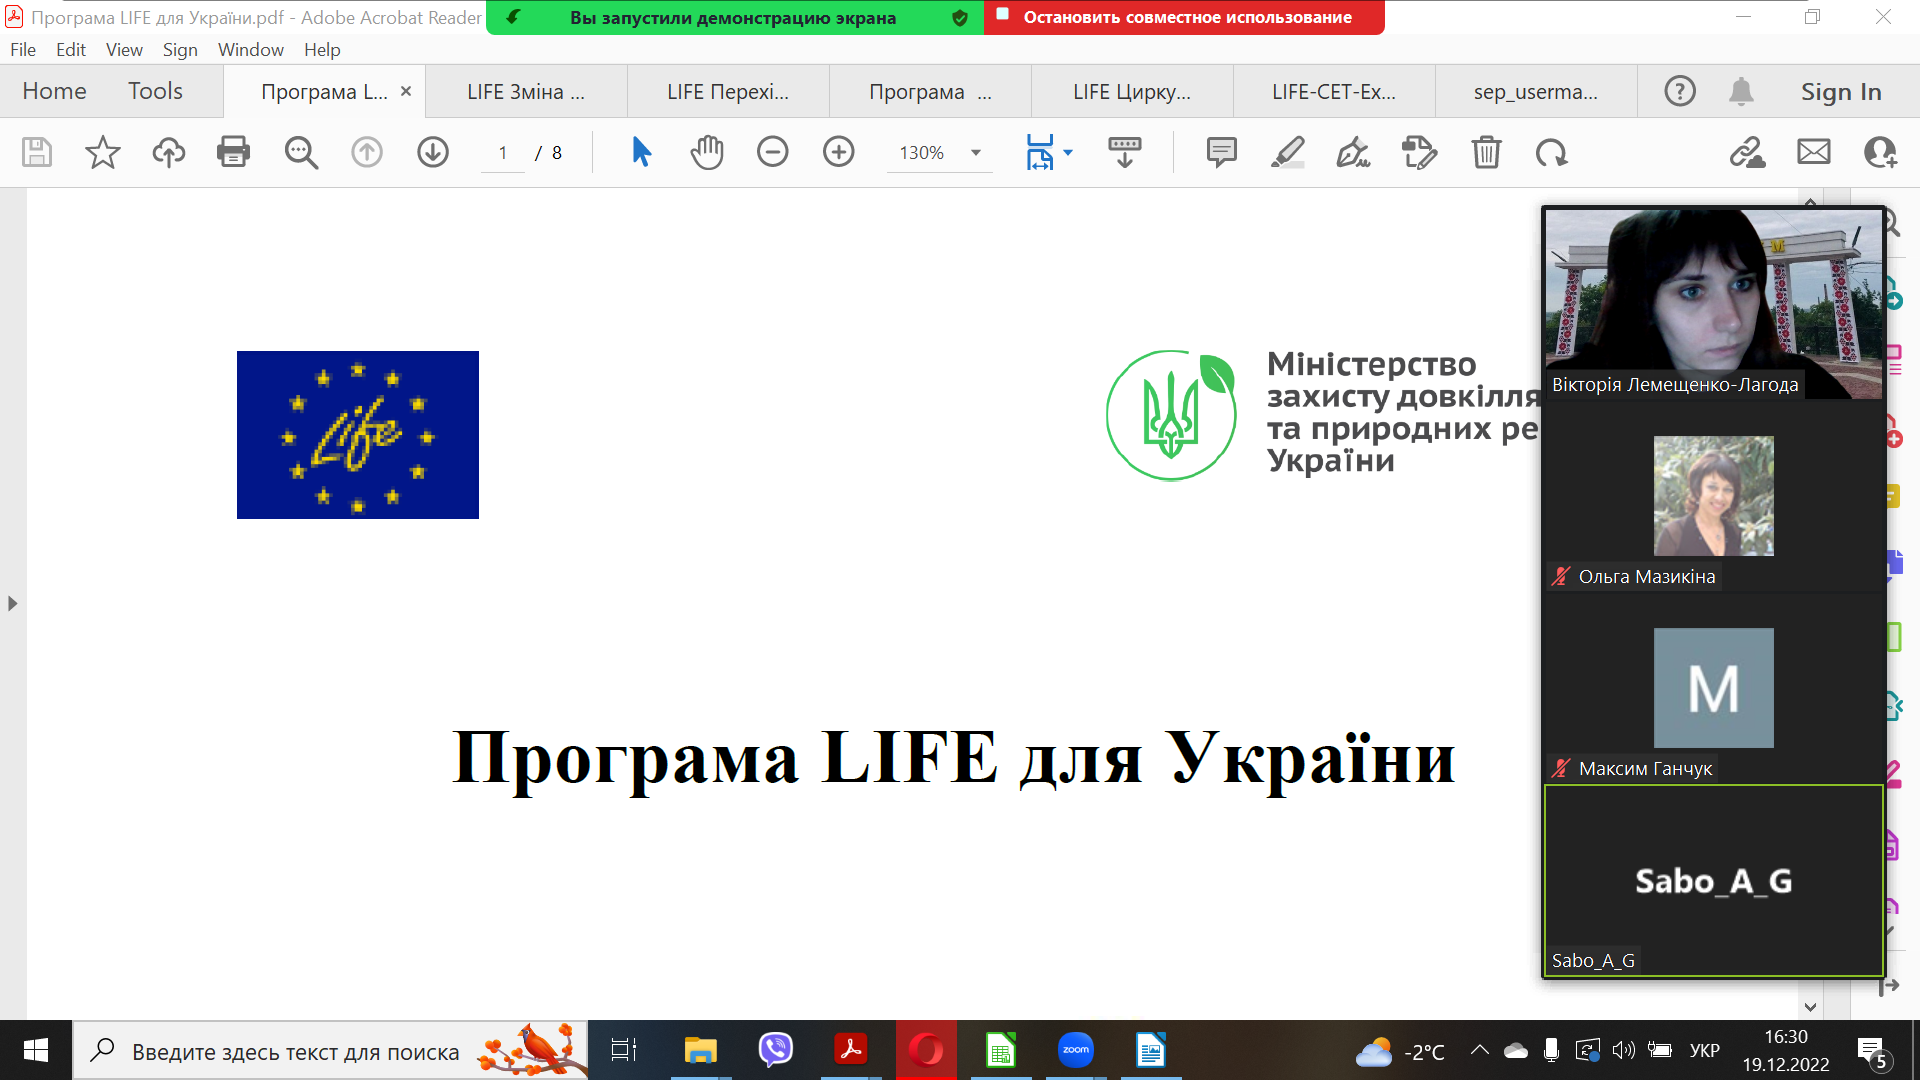The image size is (1920, 1080).
Task: Expand the fit page options dropdown arrow
Action: [1068, 153]
